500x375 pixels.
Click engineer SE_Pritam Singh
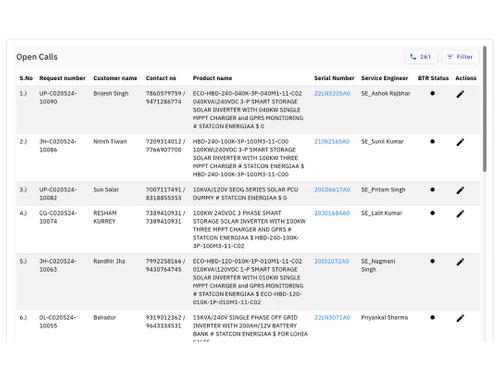pyautogui.click(x=383, y=189)
